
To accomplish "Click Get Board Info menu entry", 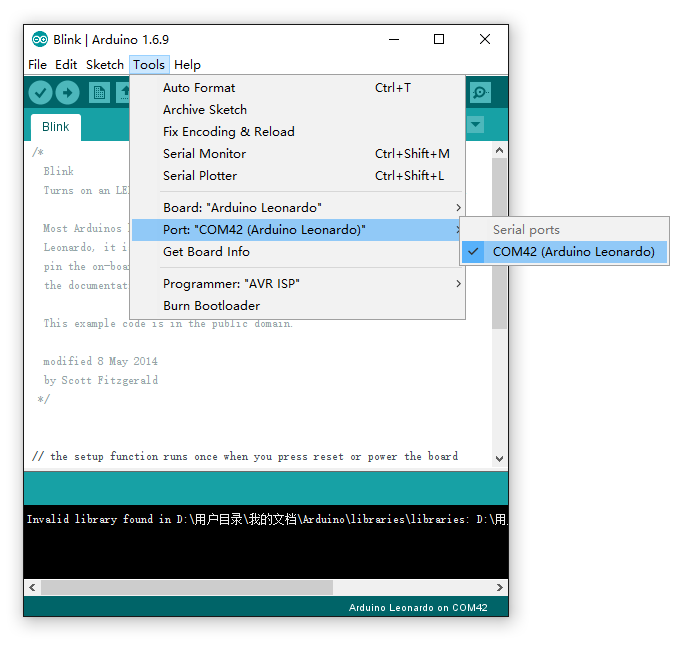I will [x=298, y=252].
